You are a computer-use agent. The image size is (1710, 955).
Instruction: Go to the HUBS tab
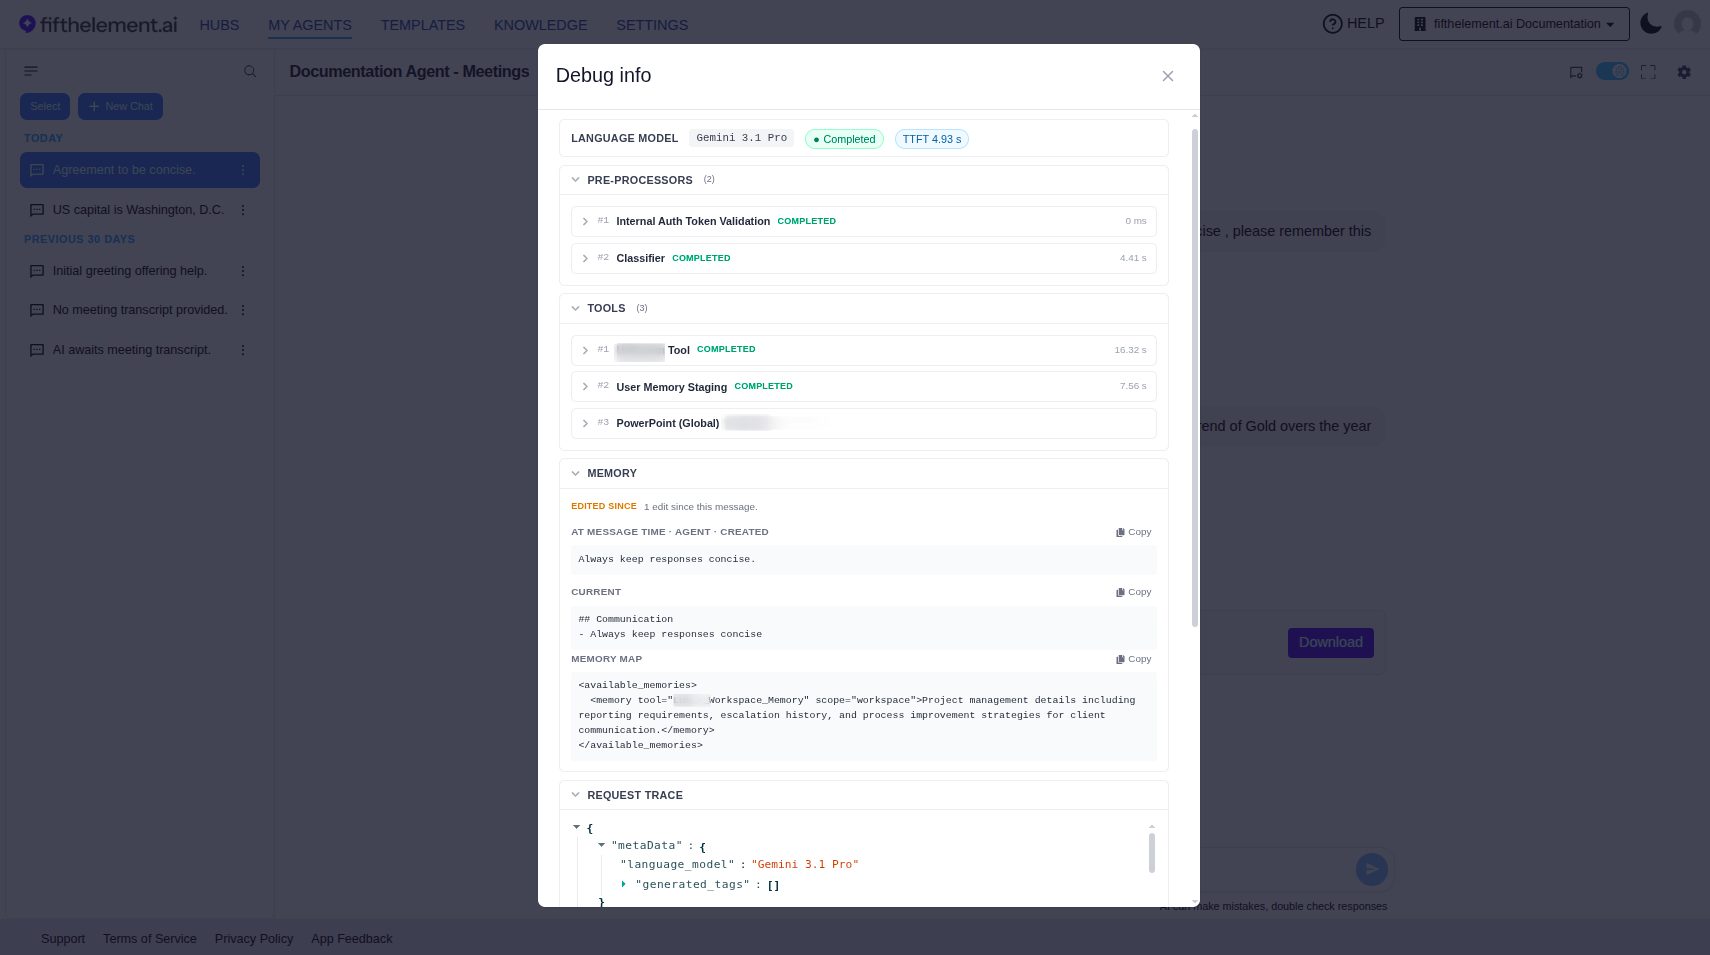tap(219, 25)
